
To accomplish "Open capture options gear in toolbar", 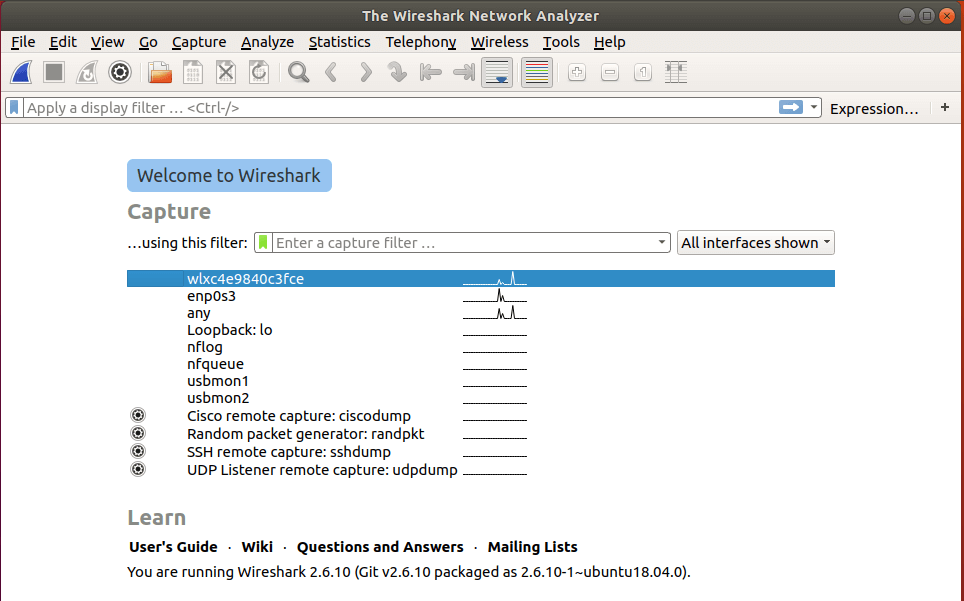I will click(x=120, y=73).
